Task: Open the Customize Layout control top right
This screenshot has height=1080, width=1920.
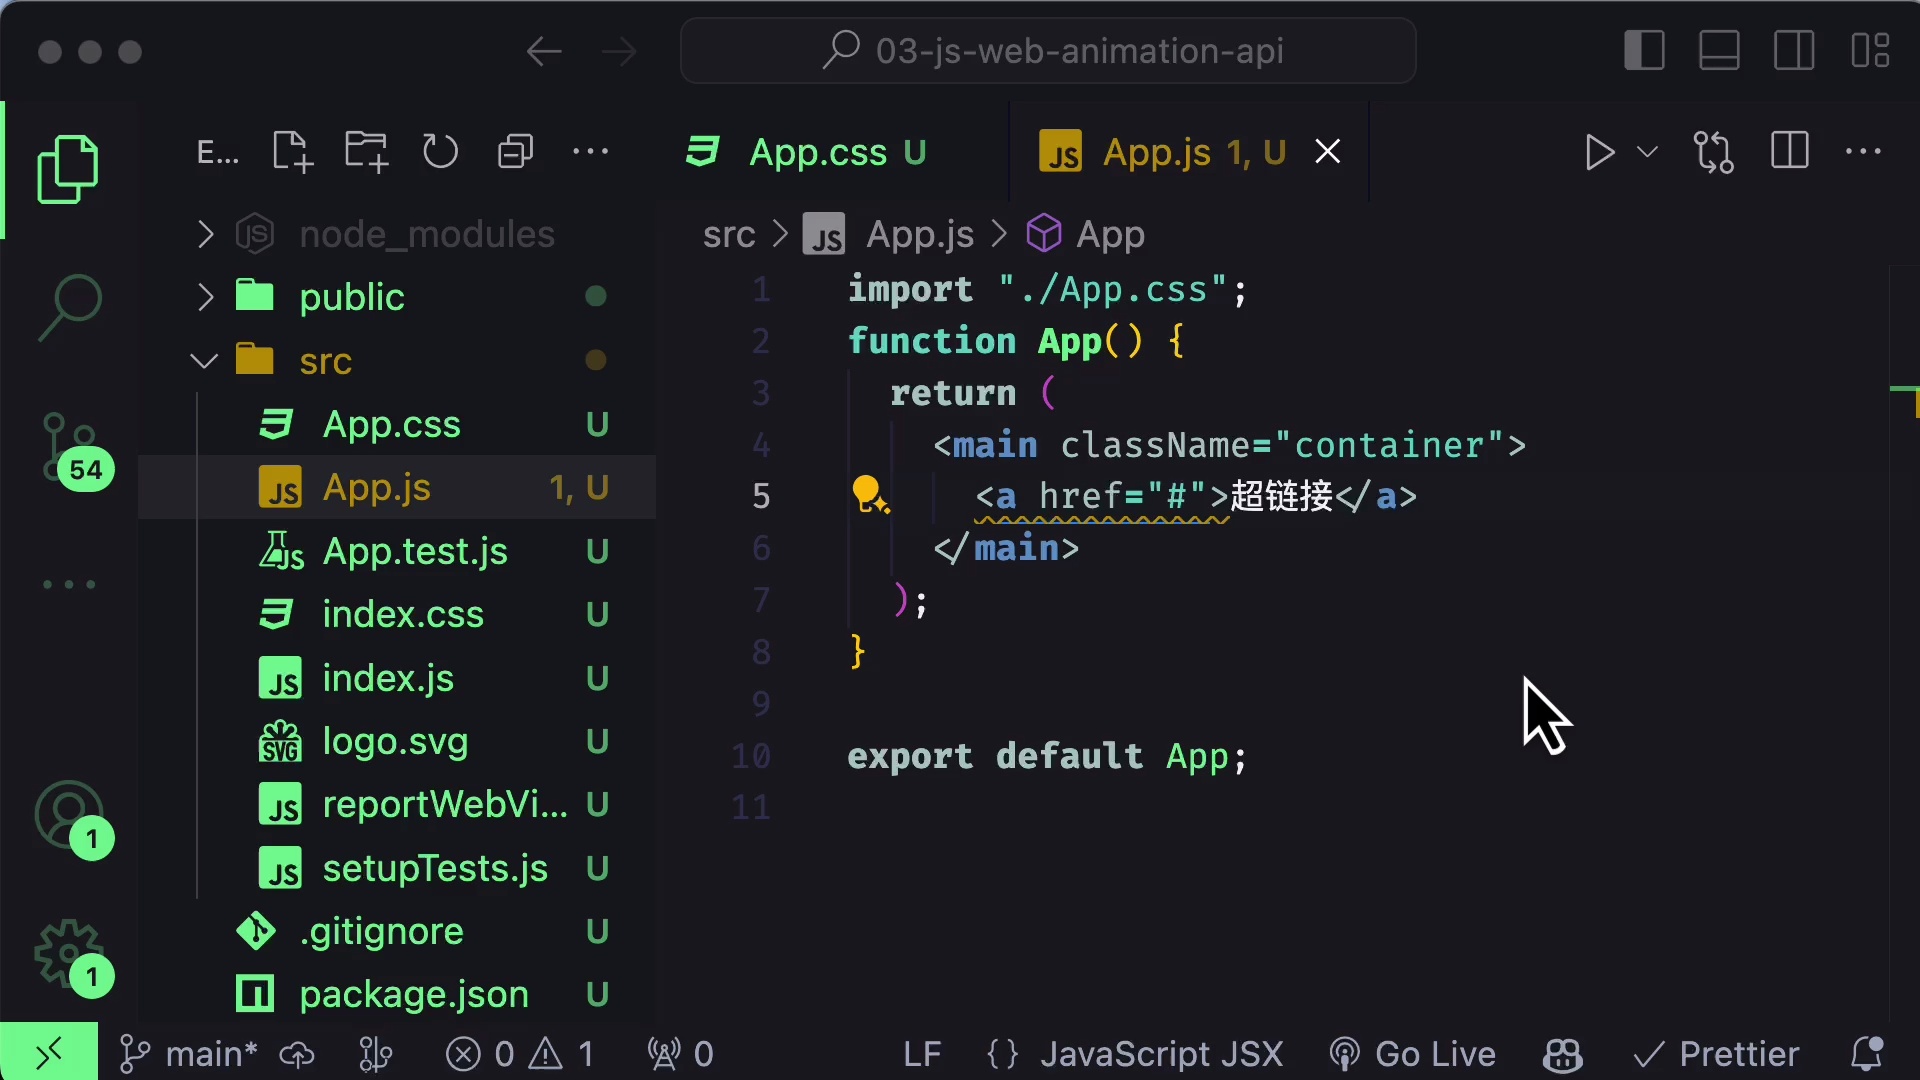Action: pyautogui.click(x=1870, y=49)
